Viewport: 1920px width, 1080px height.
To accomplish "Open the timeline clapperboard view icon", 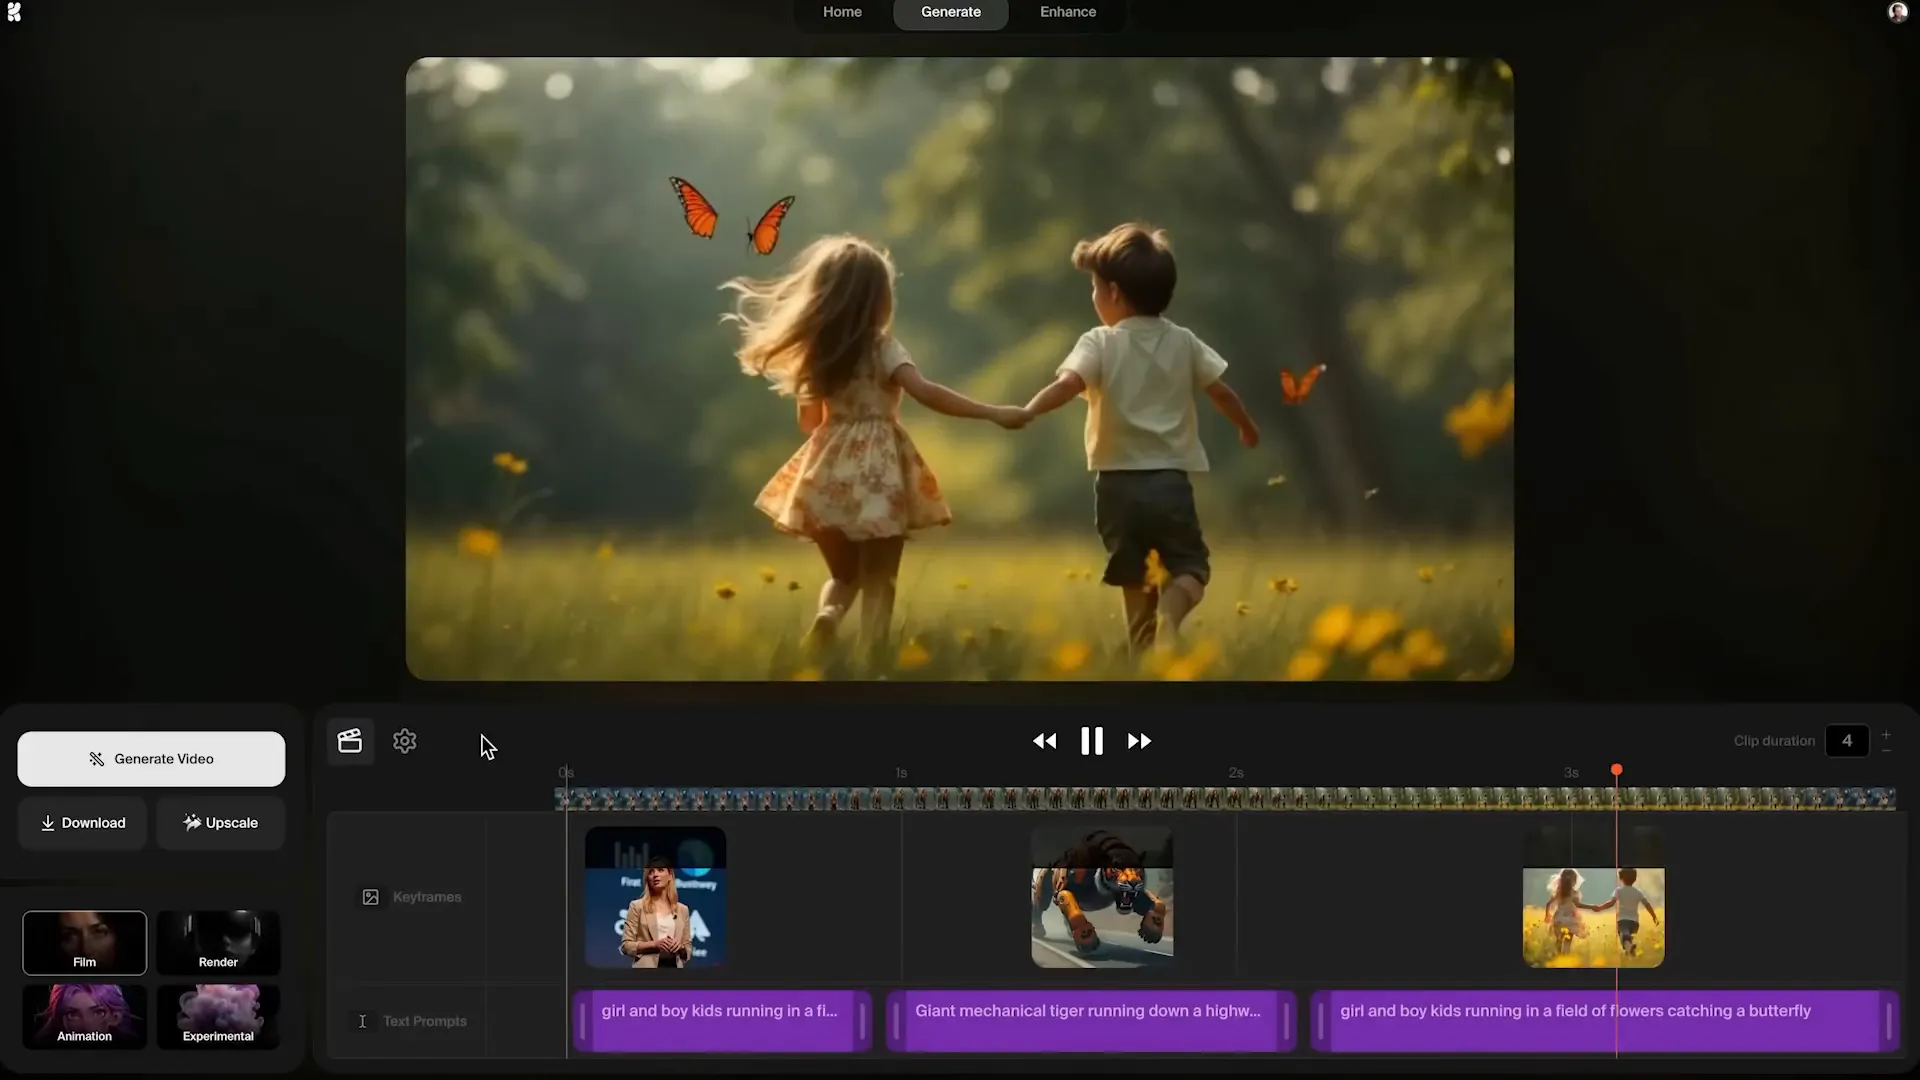I will 350,741.
